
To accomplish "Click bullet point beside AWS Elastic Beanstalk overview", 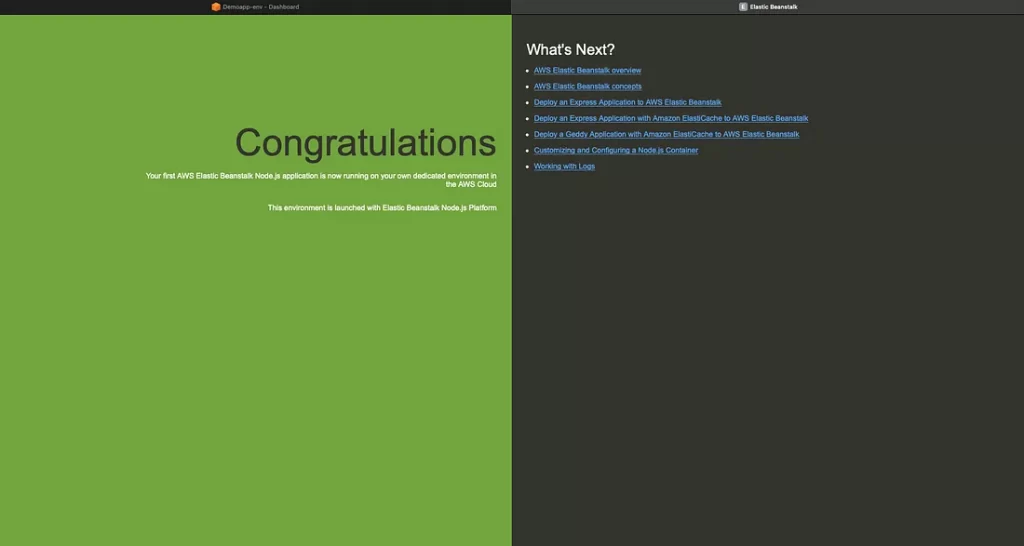I will click(527, 71).
